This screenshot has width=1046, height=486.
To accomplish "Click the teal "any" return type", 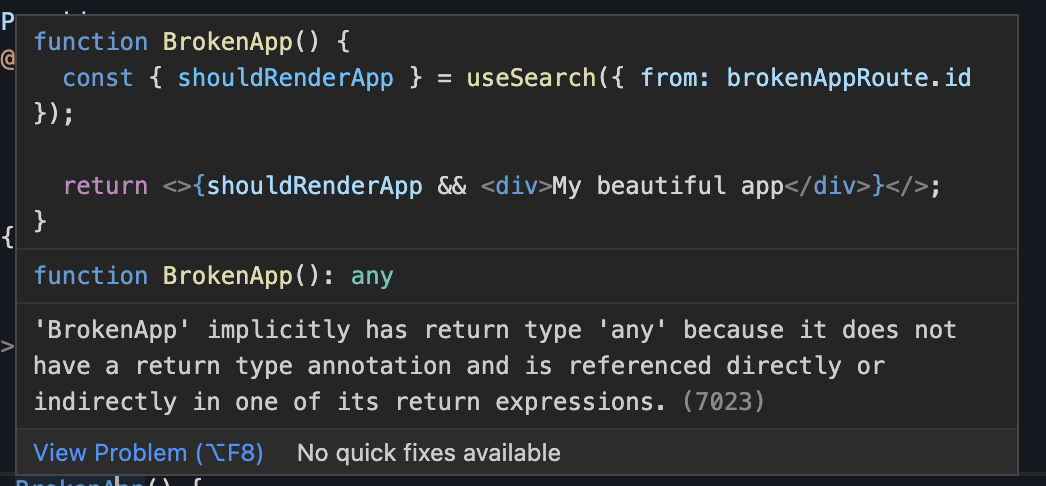I will pos(372,276).
